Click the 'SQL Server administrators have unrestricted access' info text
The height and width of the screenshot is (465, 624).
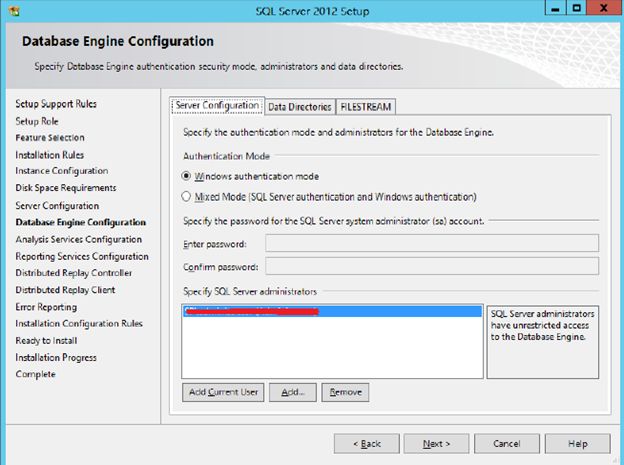(542, 325)
